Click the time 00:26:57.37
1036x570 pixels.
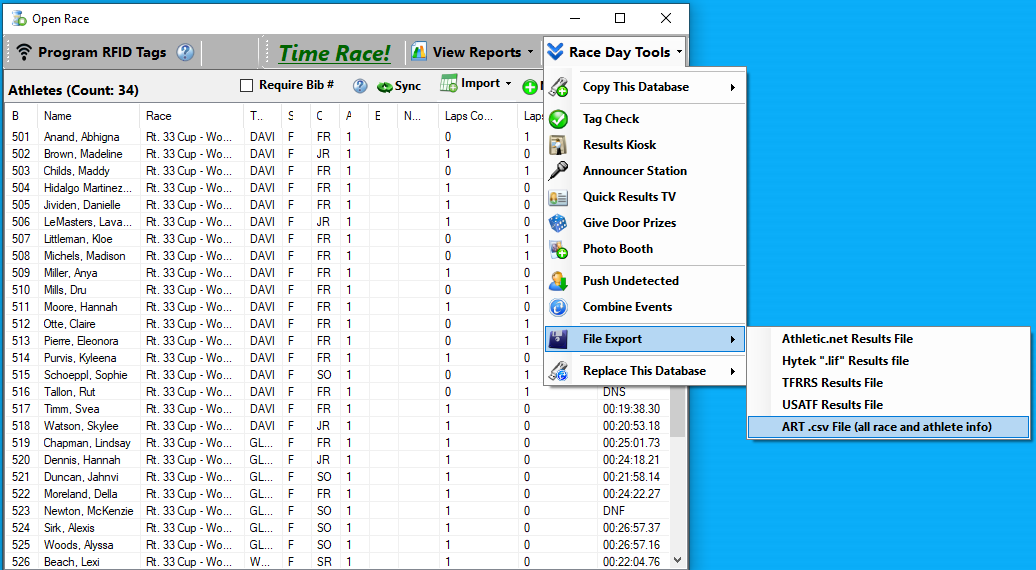[x=631, y=528]
